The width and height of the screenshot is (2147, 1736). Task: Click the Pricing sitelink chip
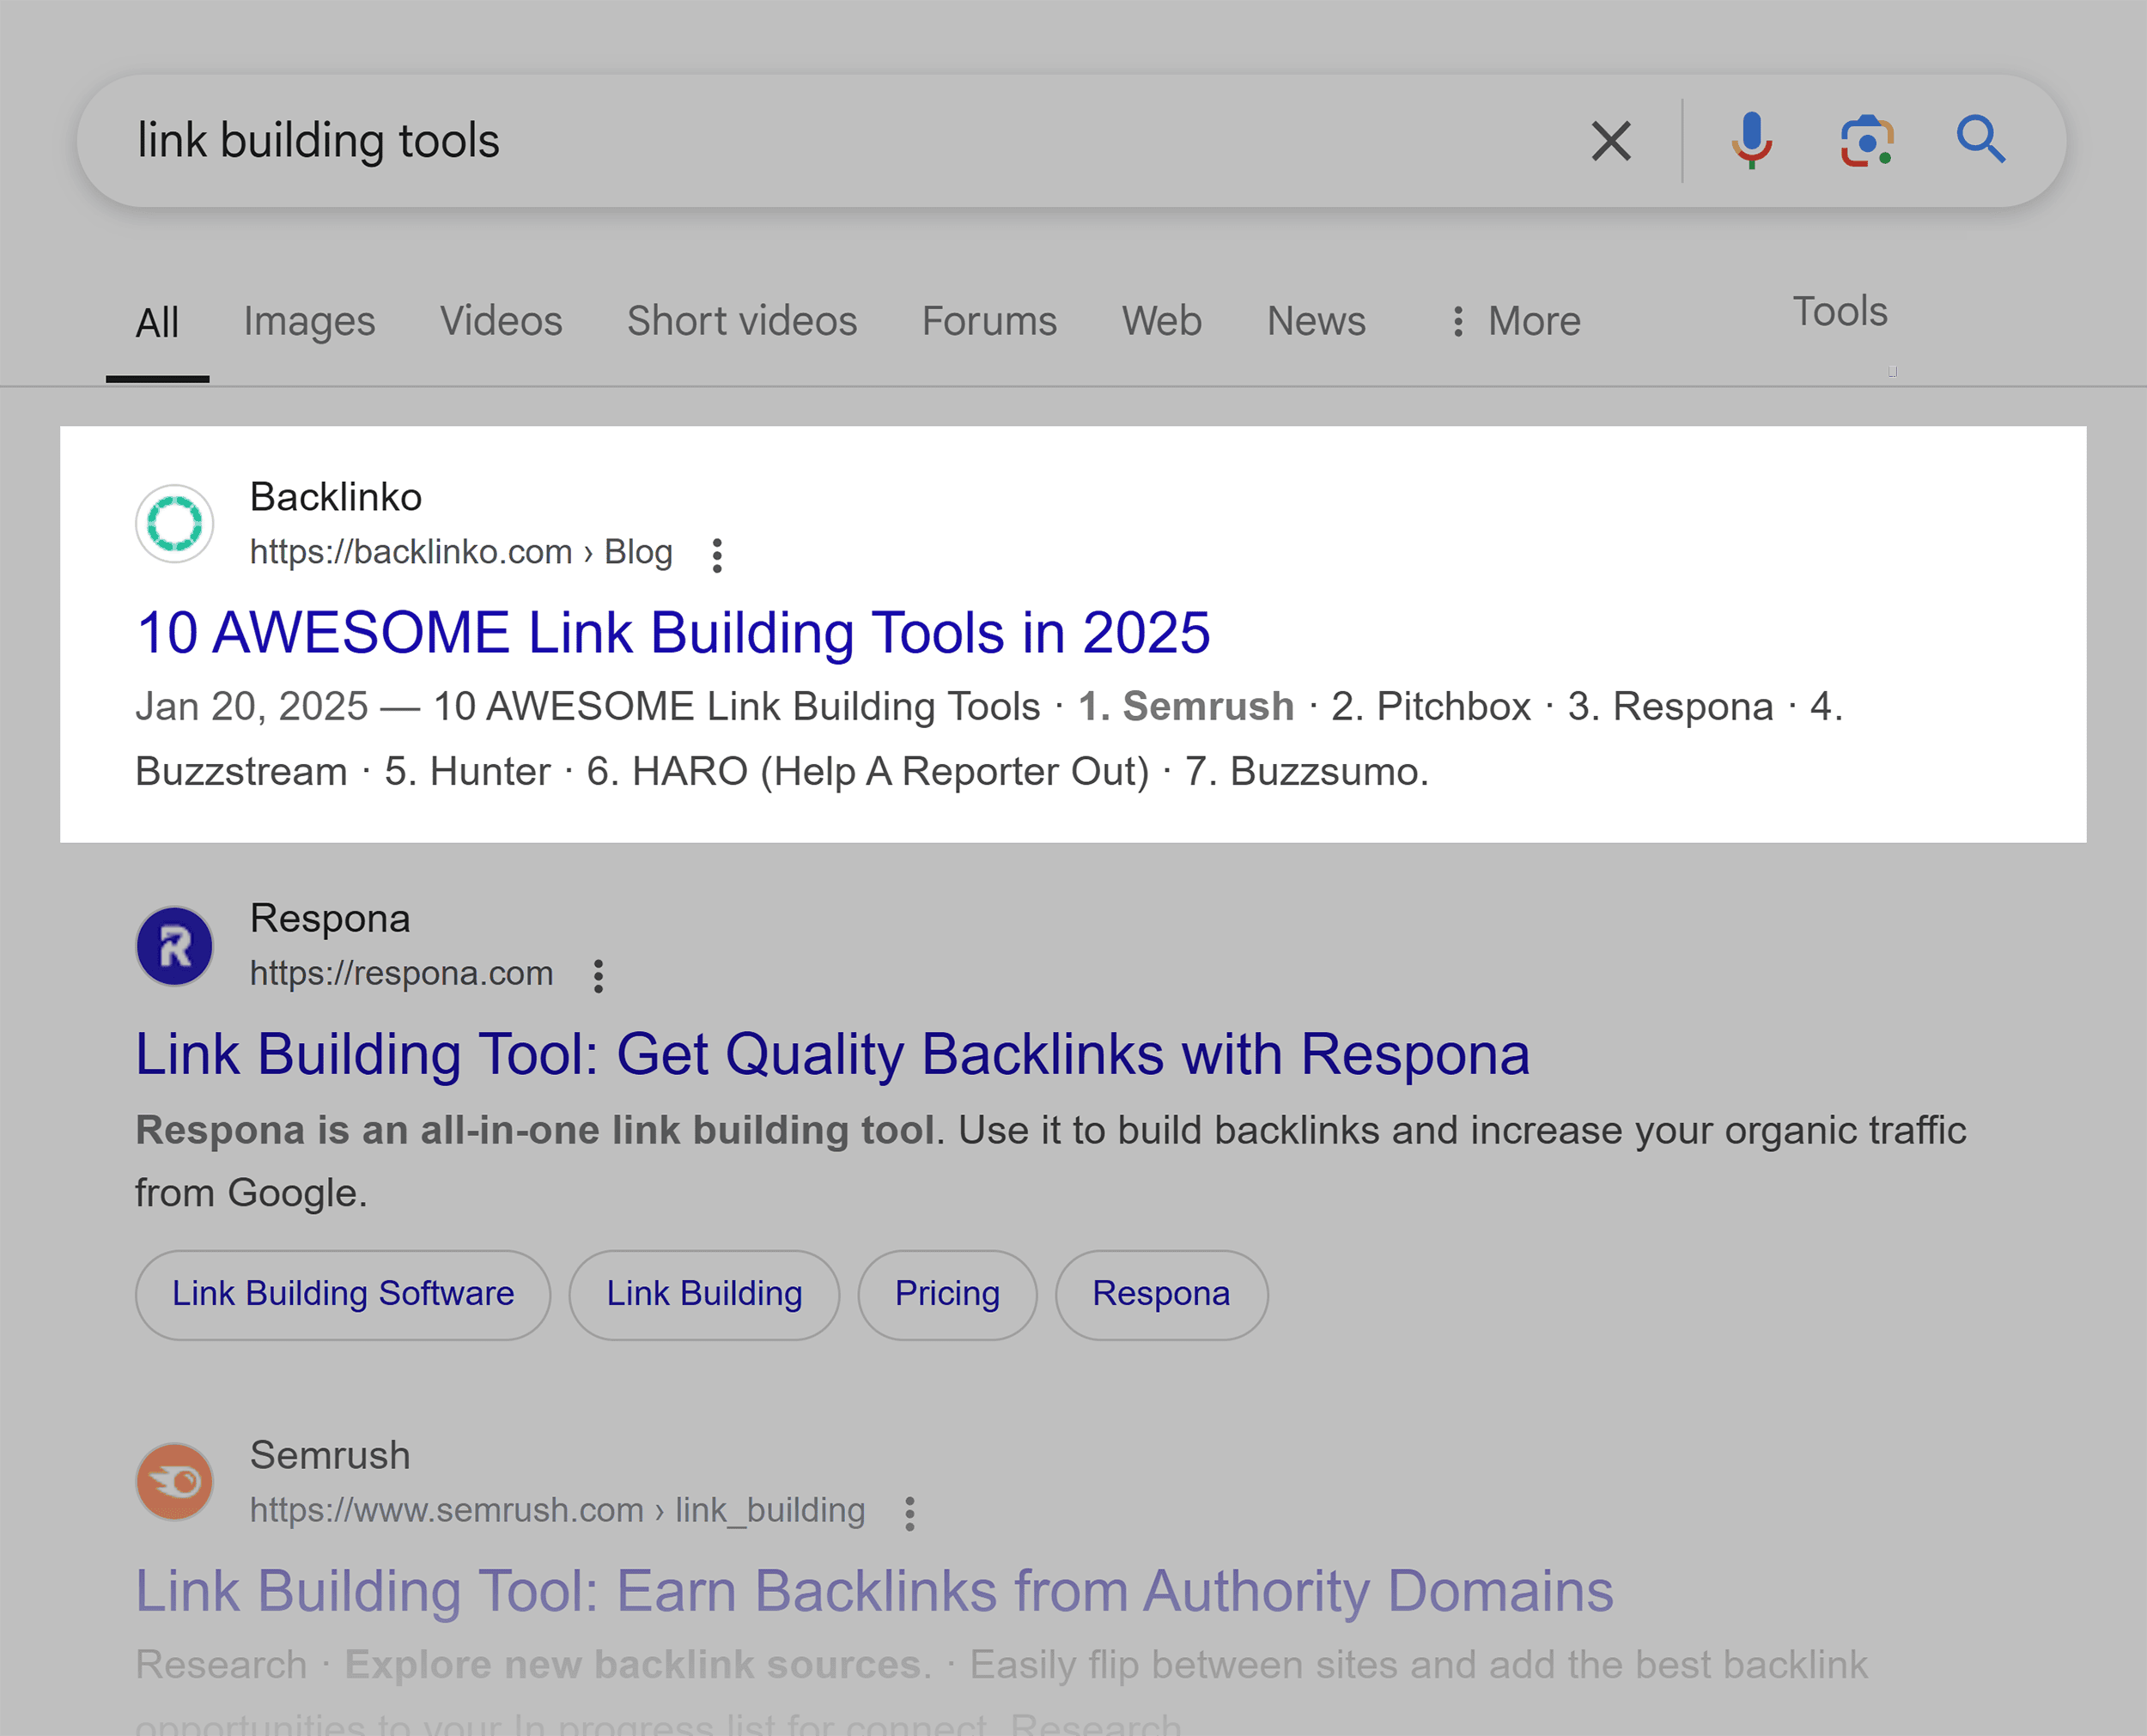click(947, 1295)
